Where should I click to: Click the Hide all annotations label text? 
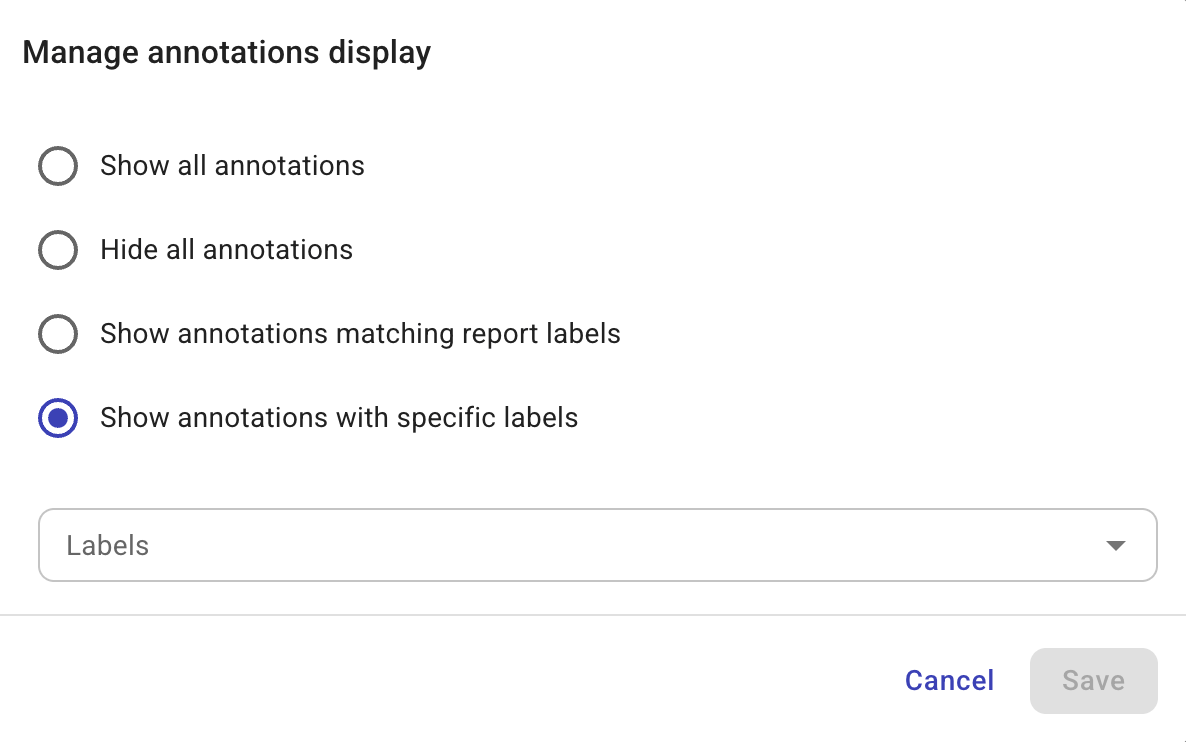(226, 250)
